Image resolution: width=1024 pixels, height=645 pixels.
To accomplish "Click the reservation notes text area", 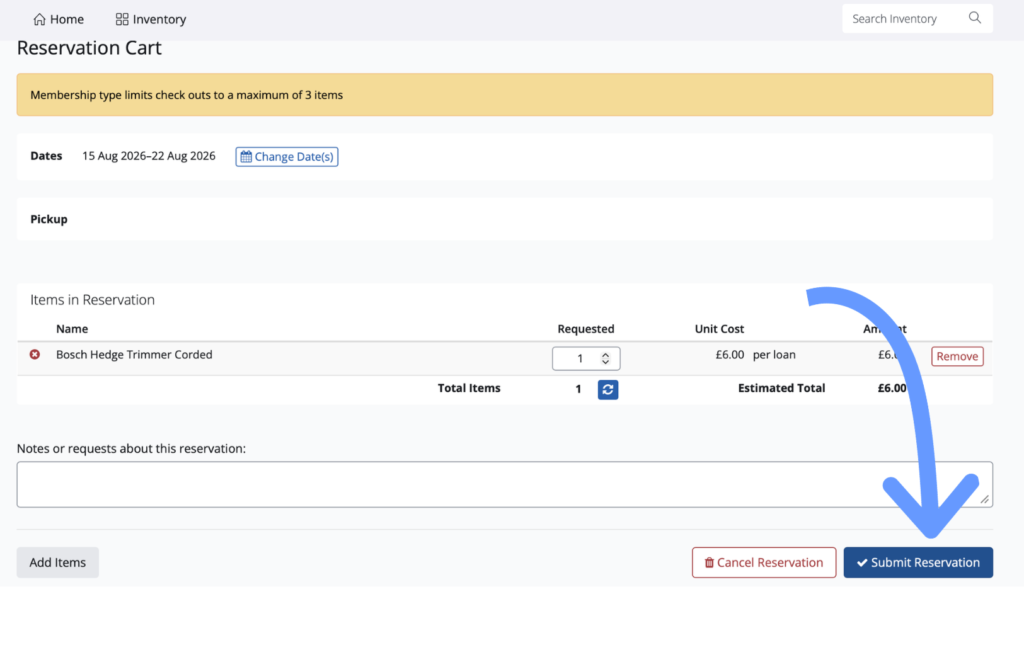I will pyautogui.click(x=505, y=484).
